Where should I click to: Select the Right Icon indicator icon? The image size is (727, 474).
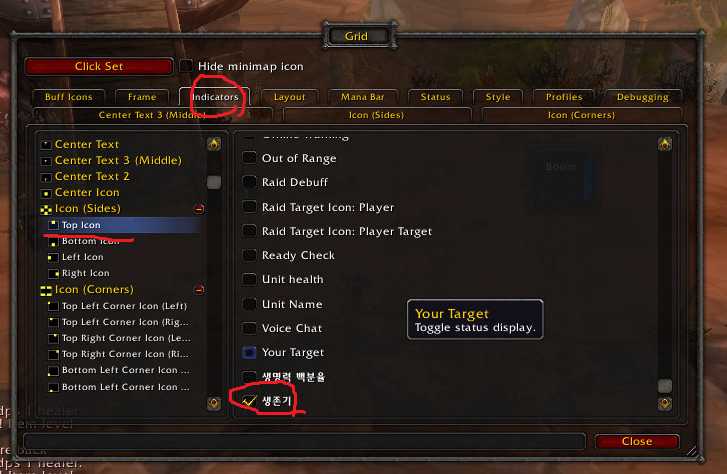tap(53, 274)
